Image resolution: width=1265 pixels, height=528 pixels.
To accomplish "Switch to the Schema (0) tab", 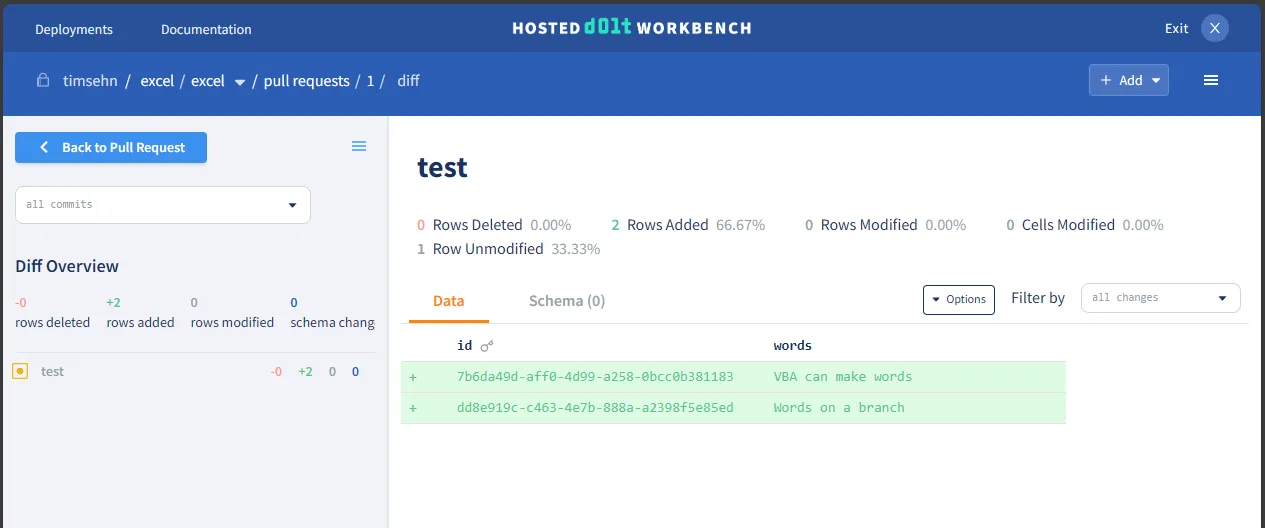I will pos(566,301).
